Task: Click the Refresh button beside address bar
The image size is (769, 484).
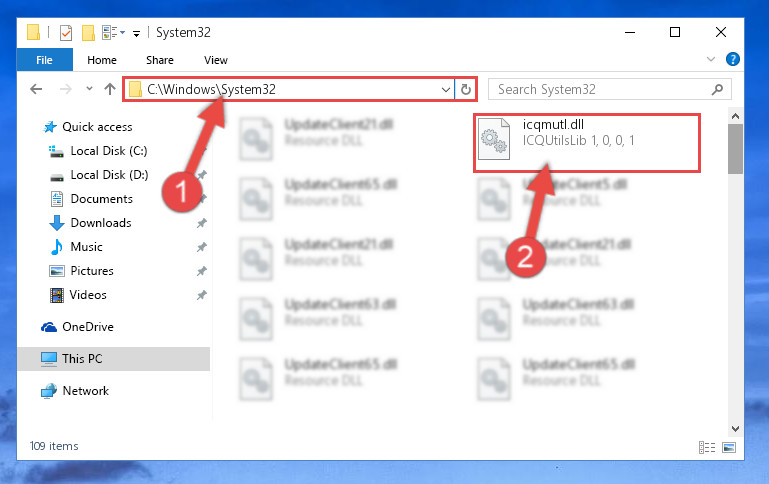Action: [x=465, y=89]
